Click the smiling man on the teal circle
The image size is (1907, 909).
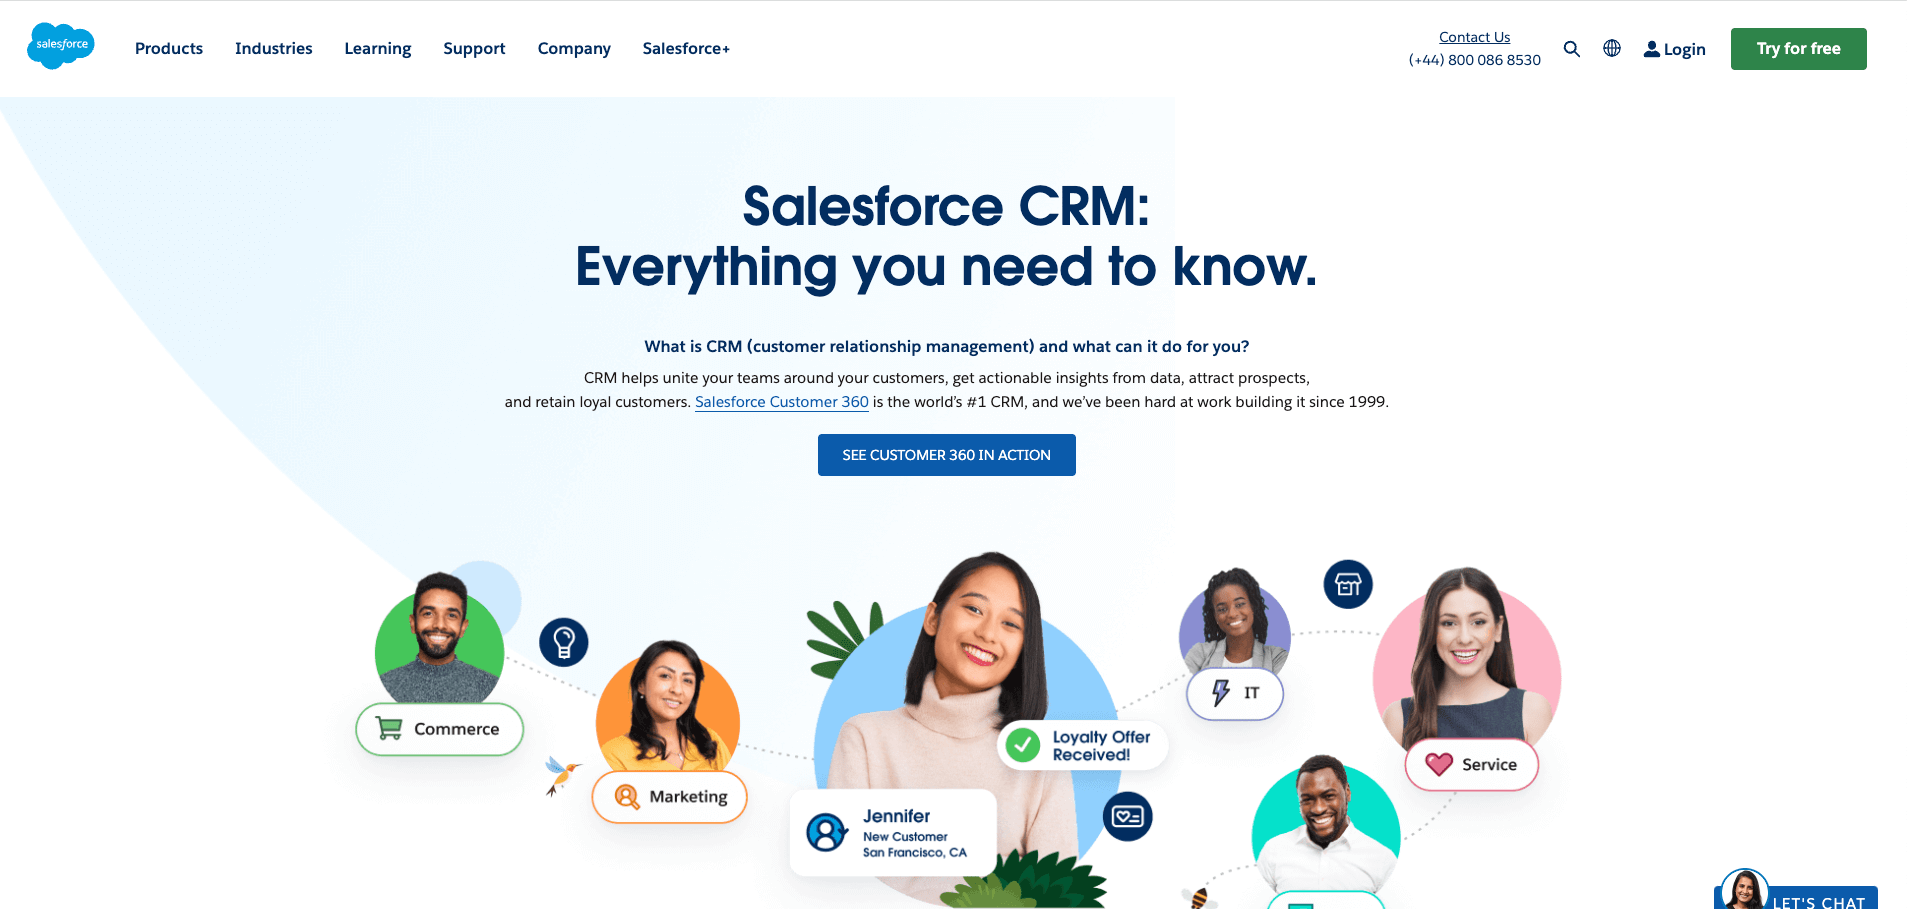point(1326,825)
